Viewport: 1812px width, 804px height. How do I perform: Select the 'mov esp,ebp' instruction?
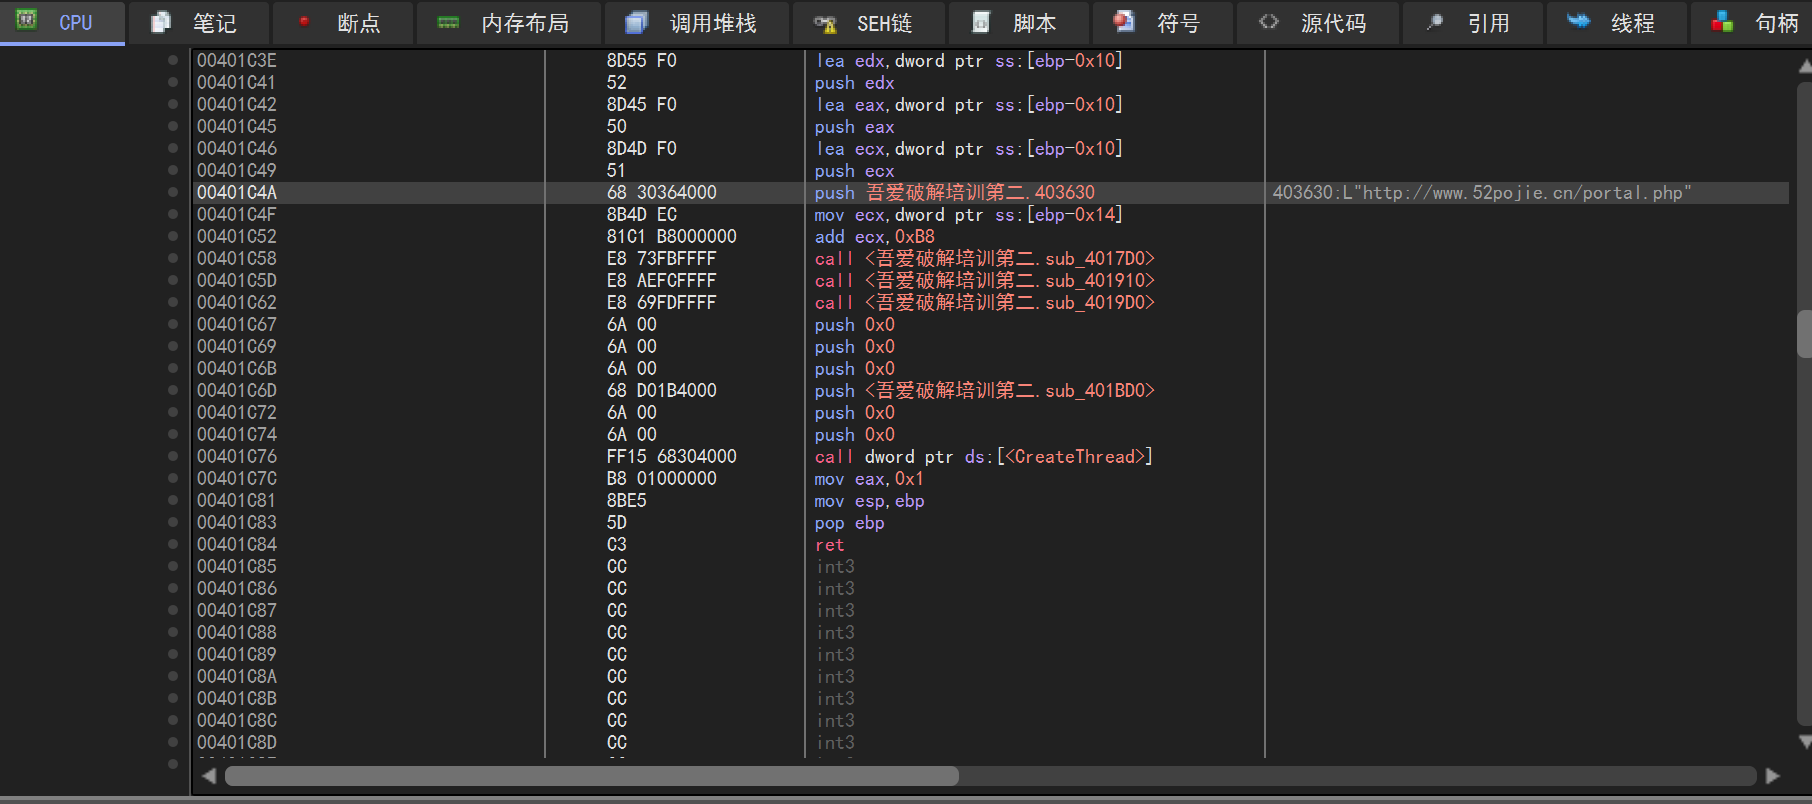869,501
